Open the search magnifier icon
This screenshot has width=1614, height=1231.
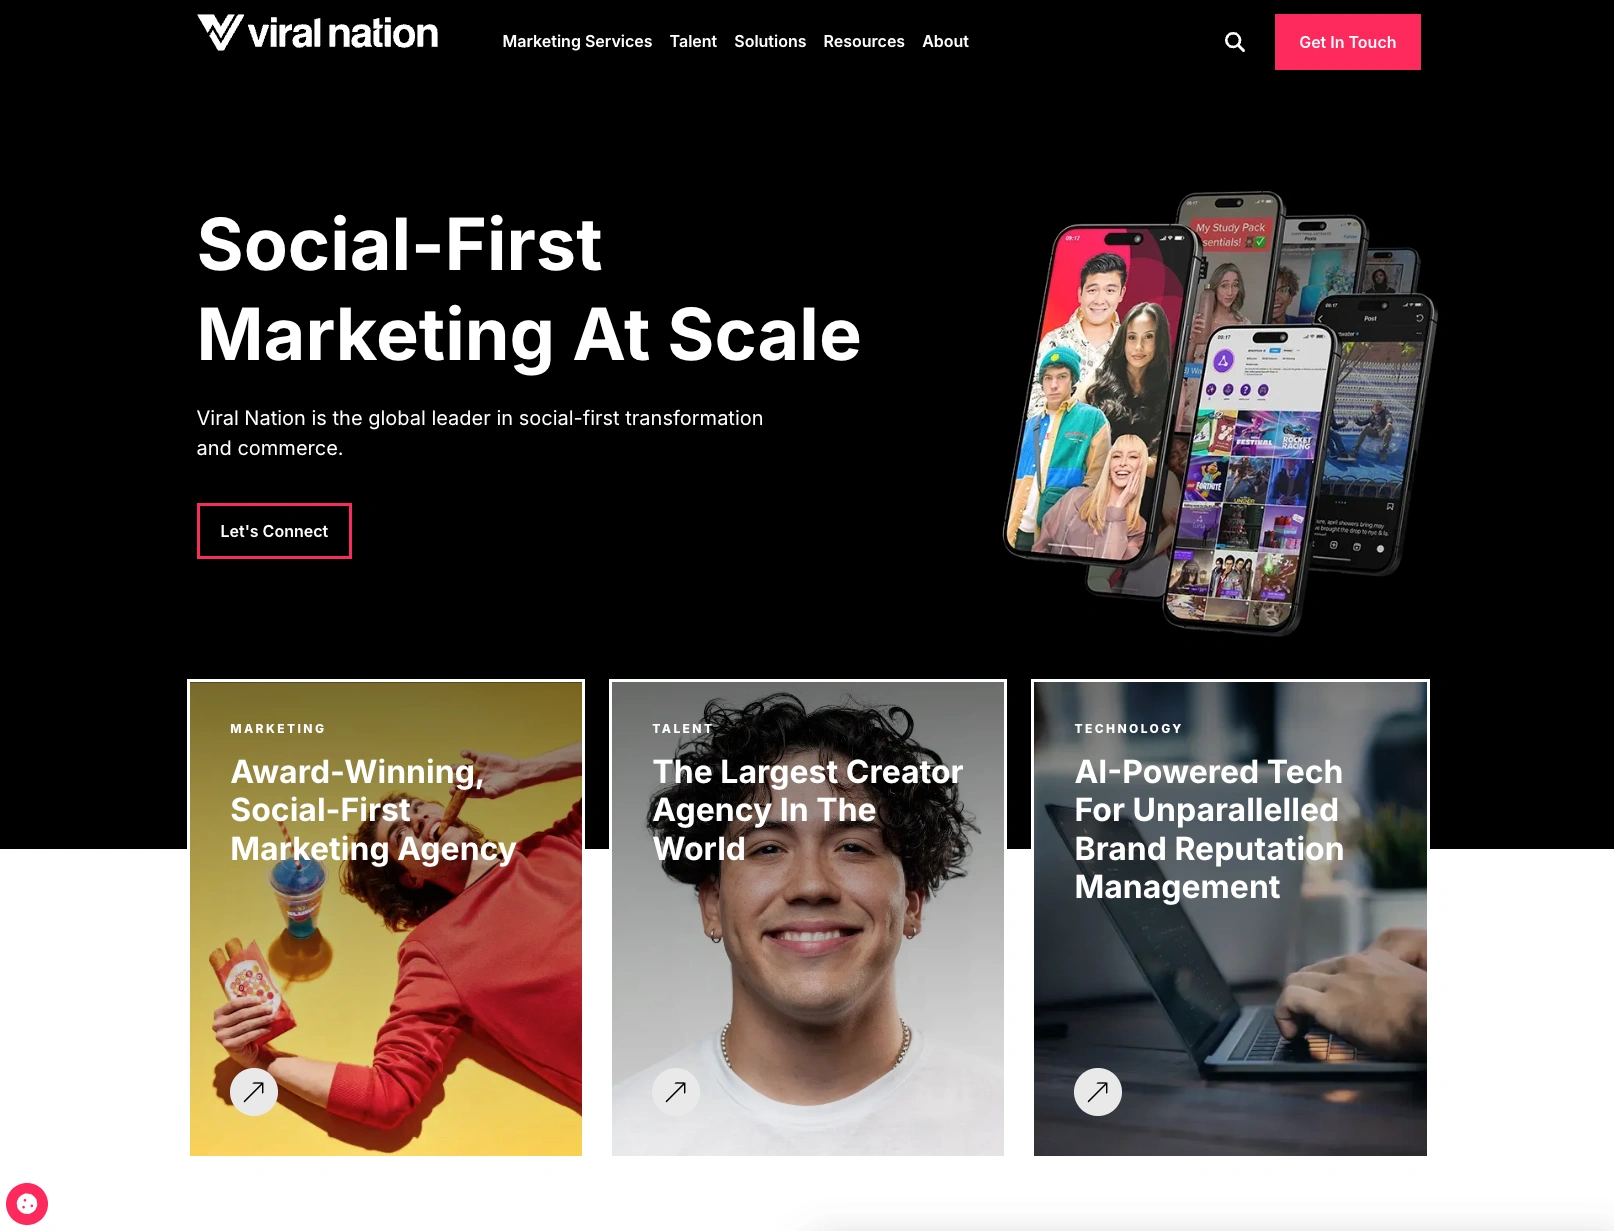pos(1235,42)
